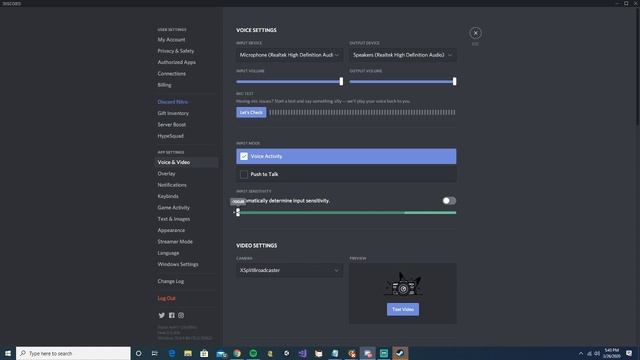Open Task View in taskbar

[155, 353]
